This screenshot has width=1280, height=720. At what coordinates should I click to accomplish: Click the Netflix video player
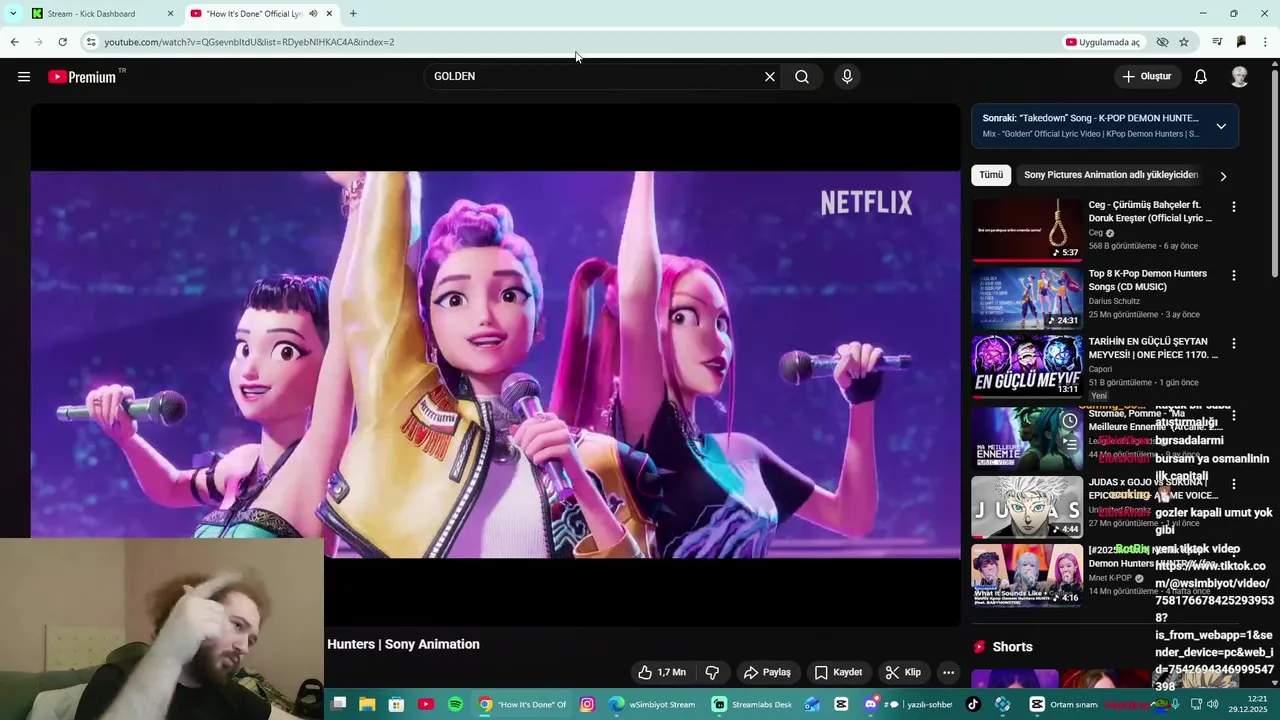(x=495, y=364)
